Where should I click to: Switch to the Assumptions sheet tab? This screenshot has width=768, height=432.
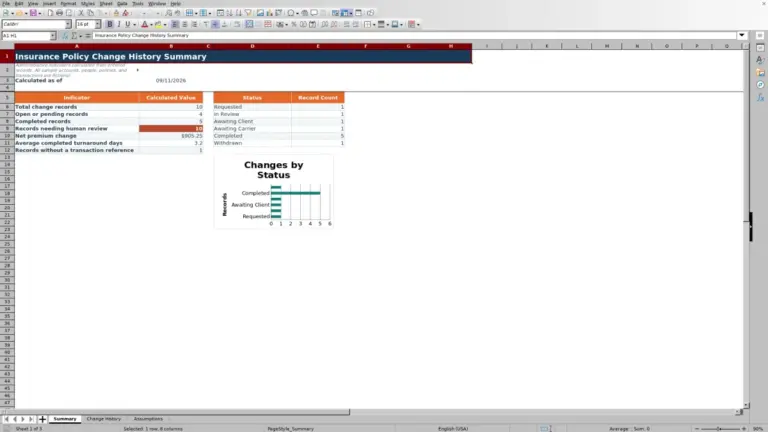pyautogui.click(x=148, y=419)
